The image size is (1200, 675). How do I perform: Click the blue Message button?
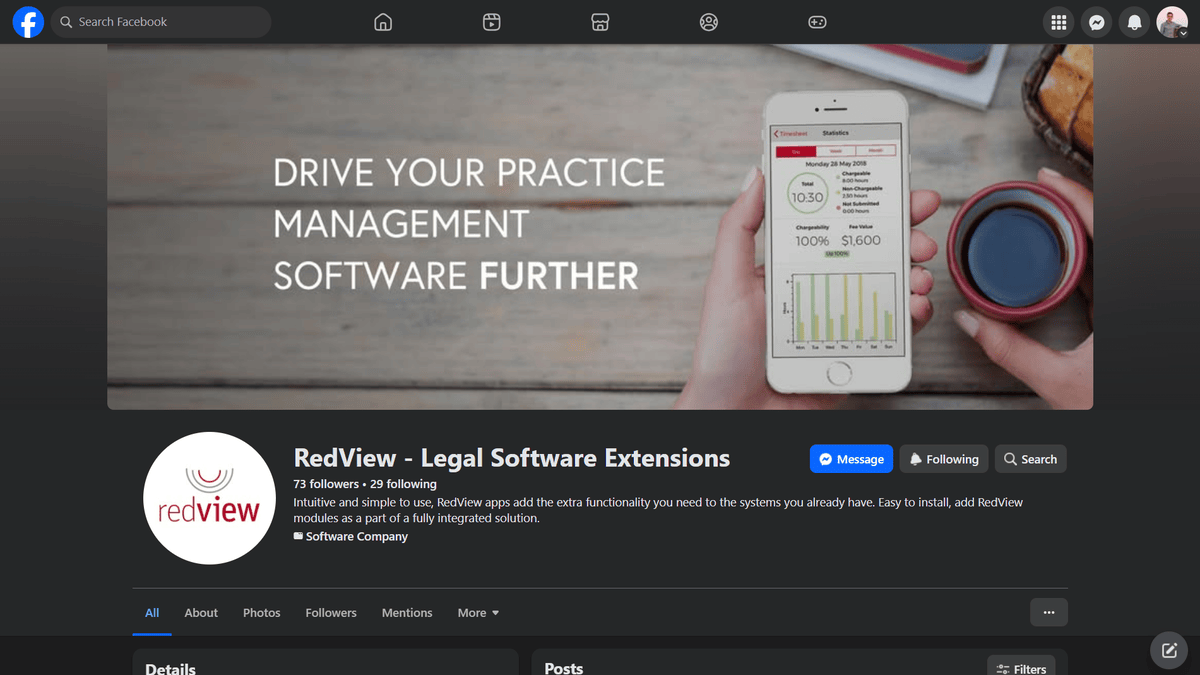pos(851,459)
